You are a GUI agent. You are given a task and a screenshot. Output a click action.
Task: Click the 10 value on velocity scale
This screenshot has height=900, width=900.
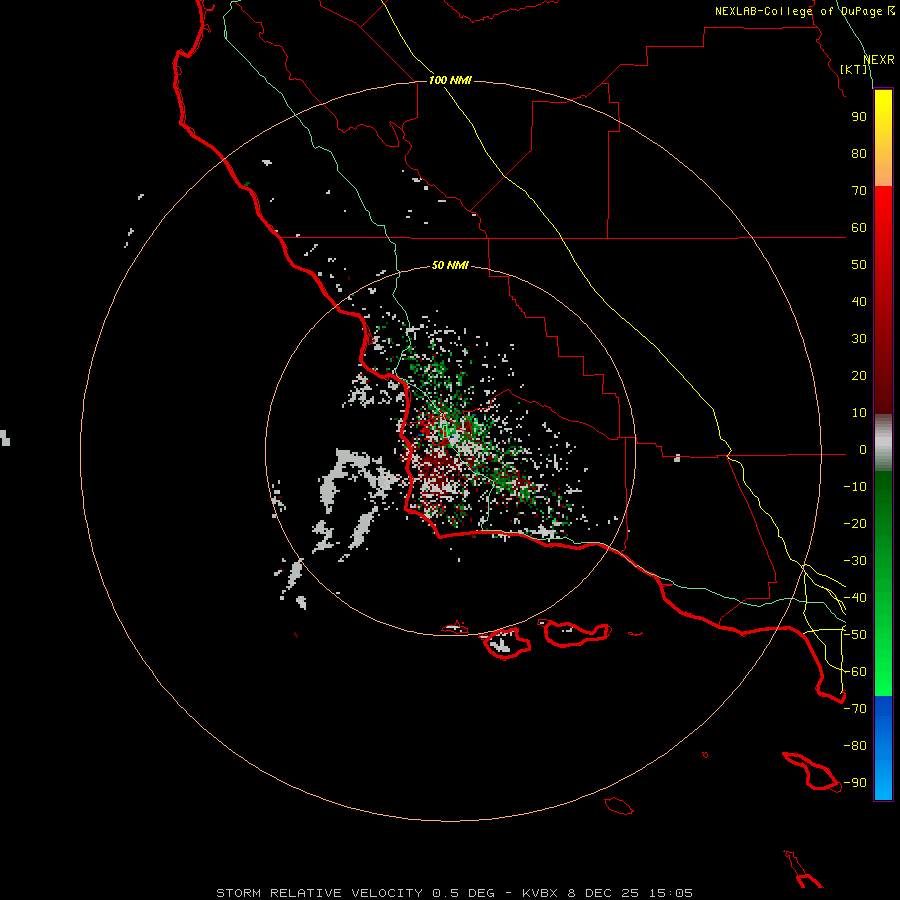859,413
